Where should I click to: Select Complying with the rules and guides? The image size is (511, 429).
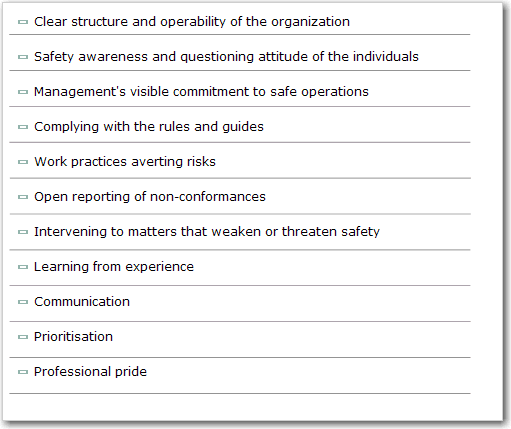tap(149, 127)
